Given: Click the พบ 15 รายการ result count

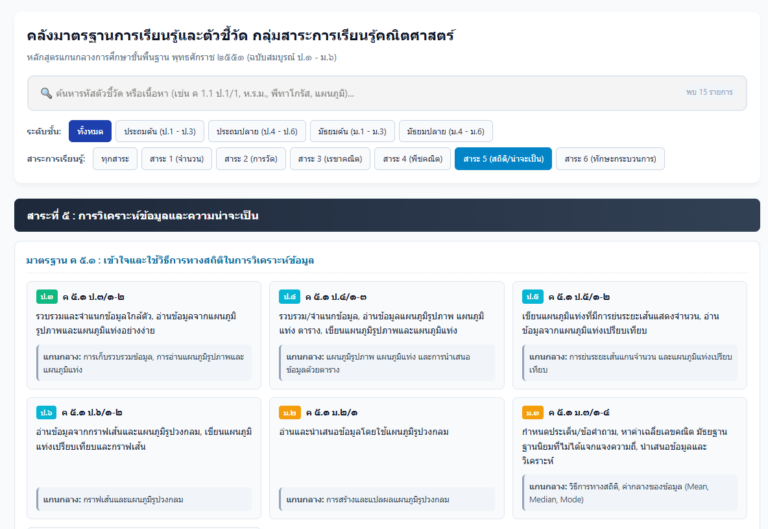Looking at the screenshot, I should pos(709,92).
